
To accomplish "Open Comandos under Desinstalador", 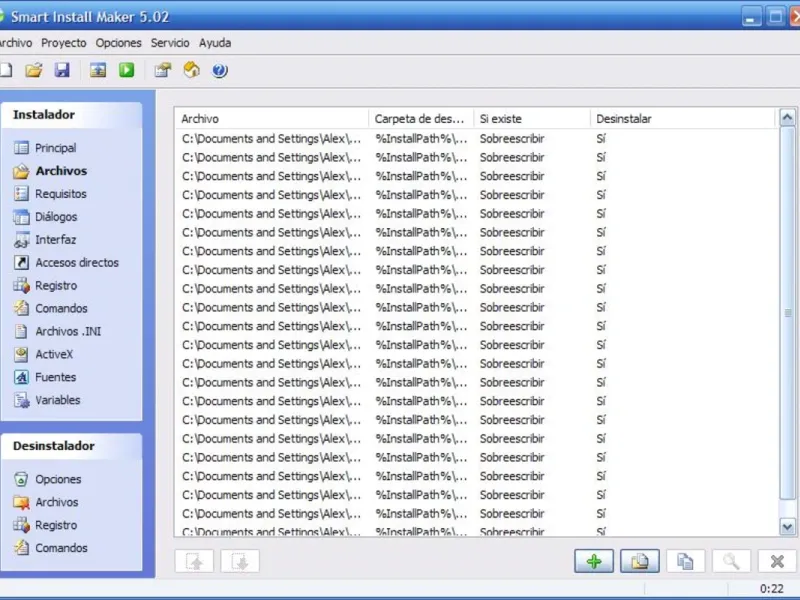I will (51, 548).
